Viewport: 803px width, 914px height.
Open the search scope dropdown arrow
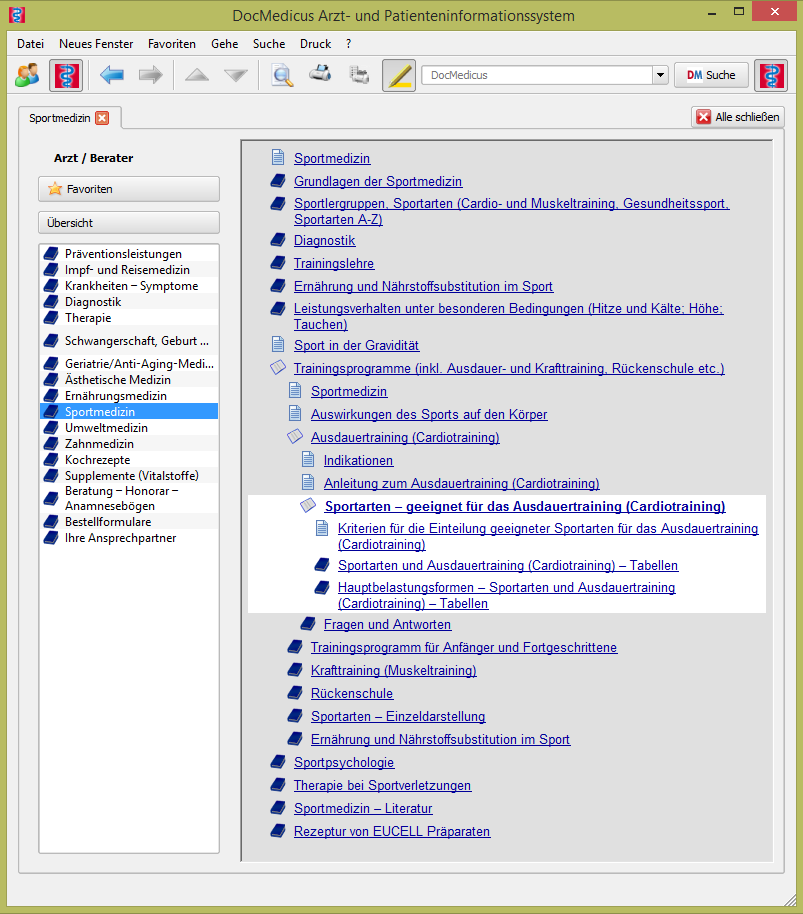coord(660,75)
